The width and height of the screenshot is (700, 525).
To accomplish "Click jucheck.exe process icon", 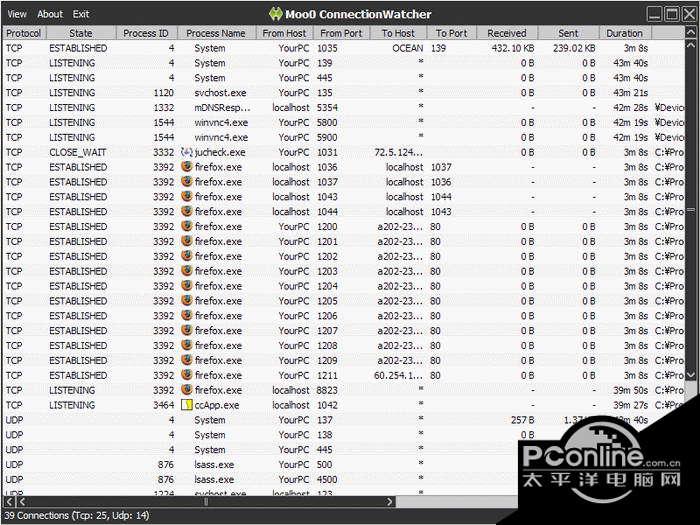I will point(186,152).
